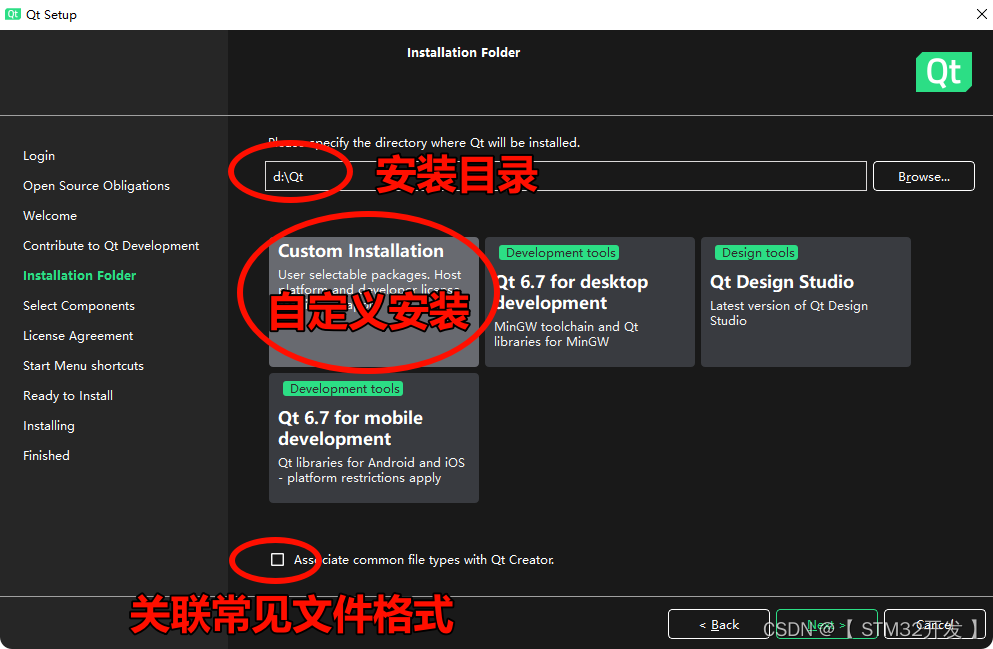Viewport: 993px width, 649px height.
Task: Enable associating common file types with Qt Creator
Action: [x=277, y=559]
